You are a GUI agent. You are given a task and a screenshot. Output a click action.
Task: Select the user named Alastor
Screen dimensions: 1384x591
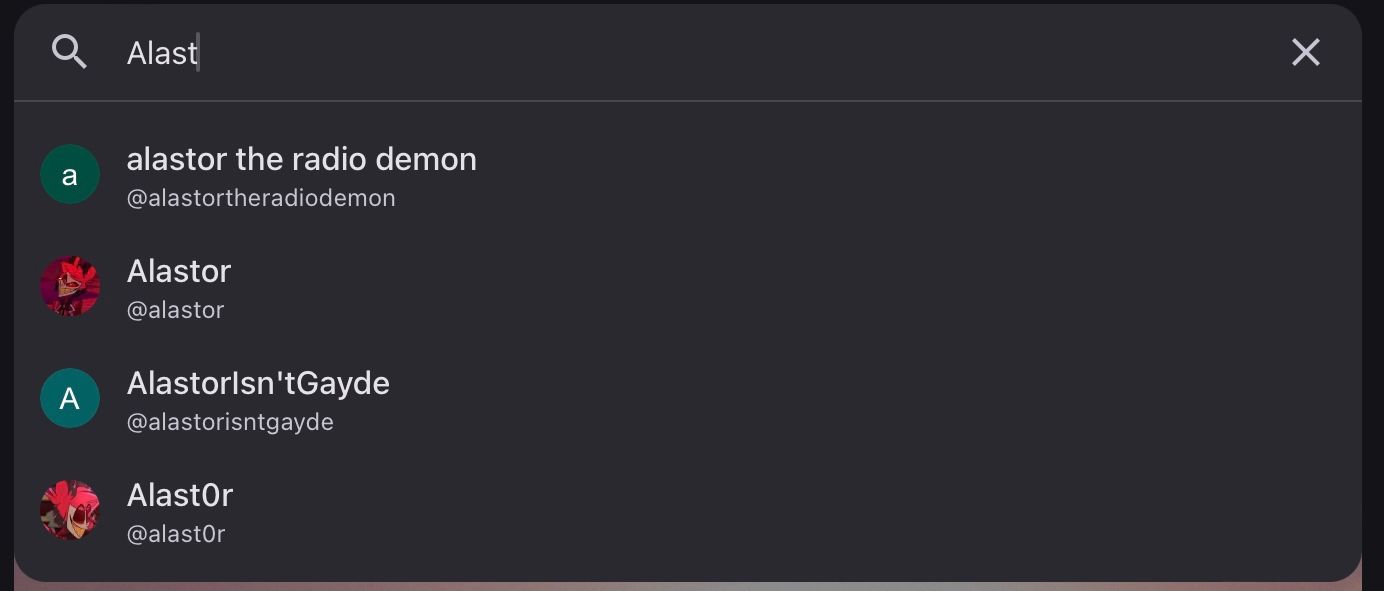(x=179, y=271)
